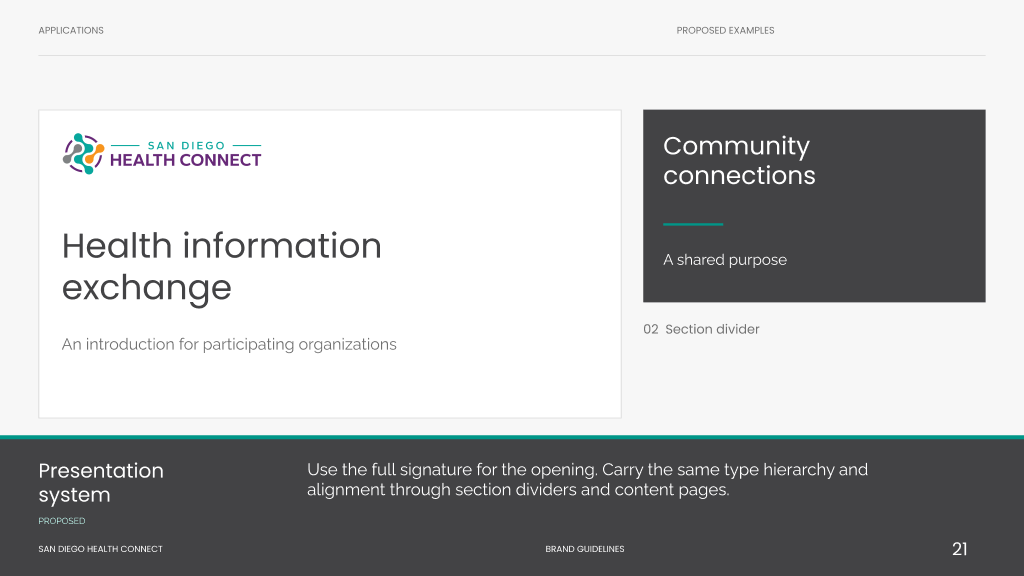Click page number 21
1024x576 pixels.
tap(959, 549)
